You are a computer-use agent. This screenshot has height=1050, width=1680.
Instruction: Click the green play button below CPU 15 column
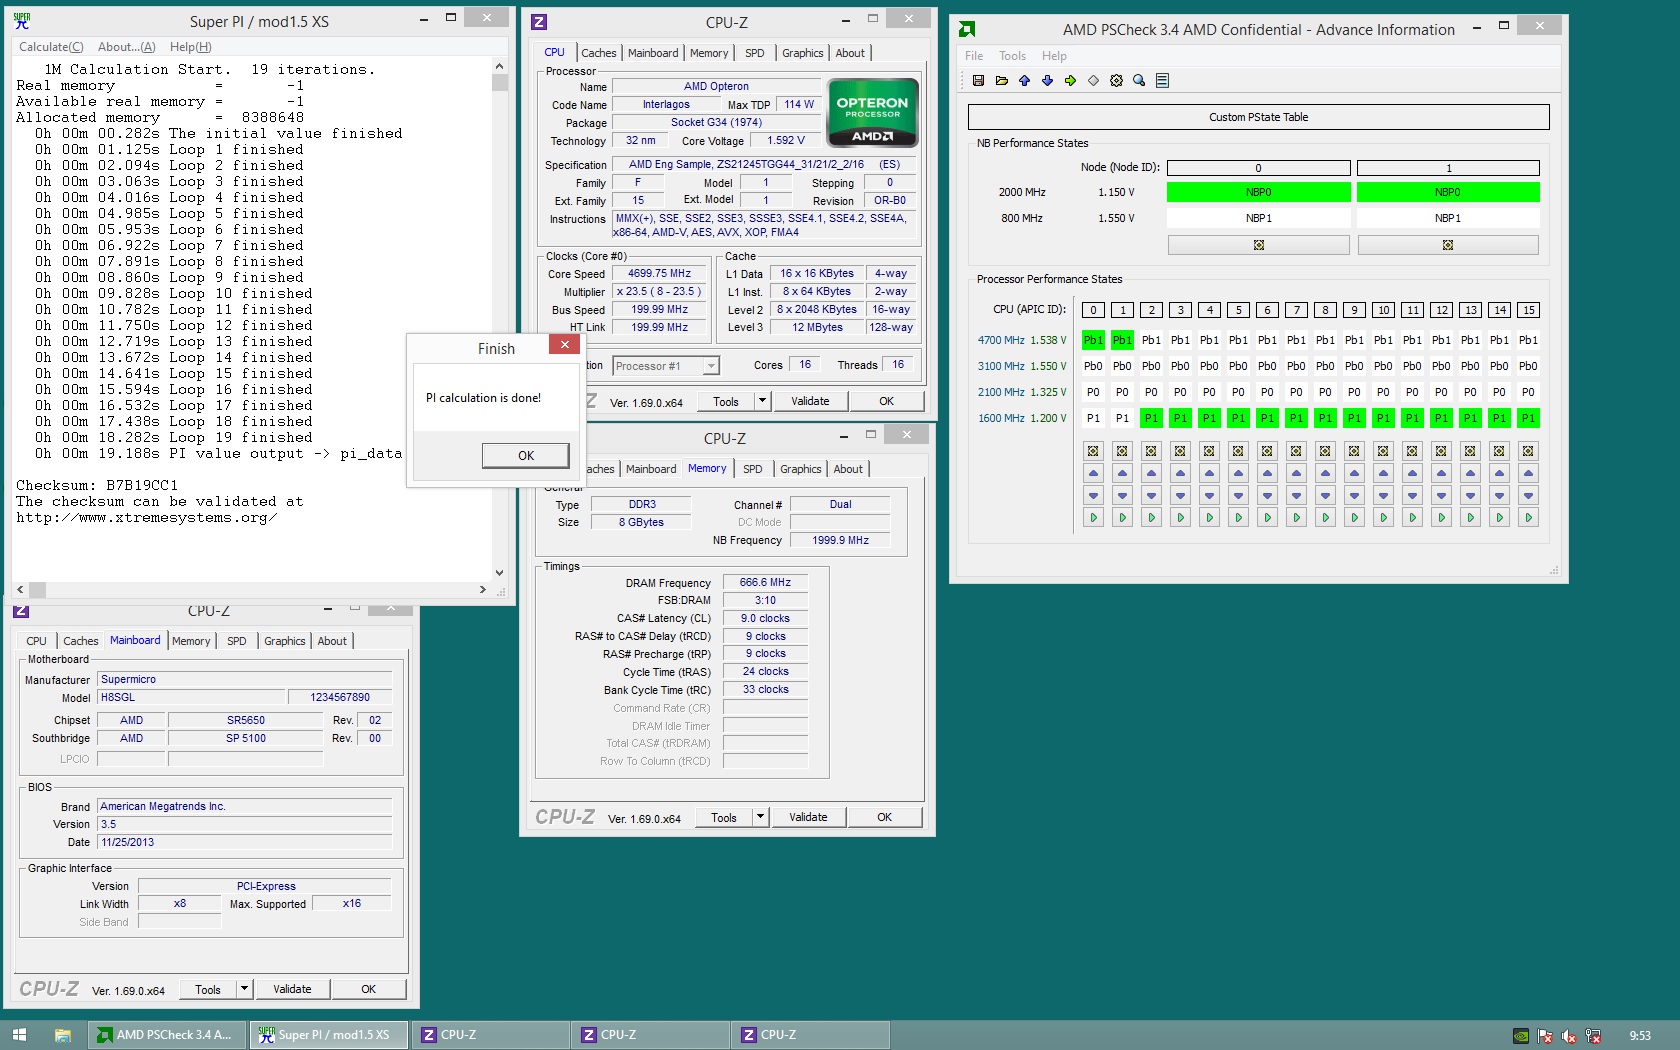point(1528,517)
